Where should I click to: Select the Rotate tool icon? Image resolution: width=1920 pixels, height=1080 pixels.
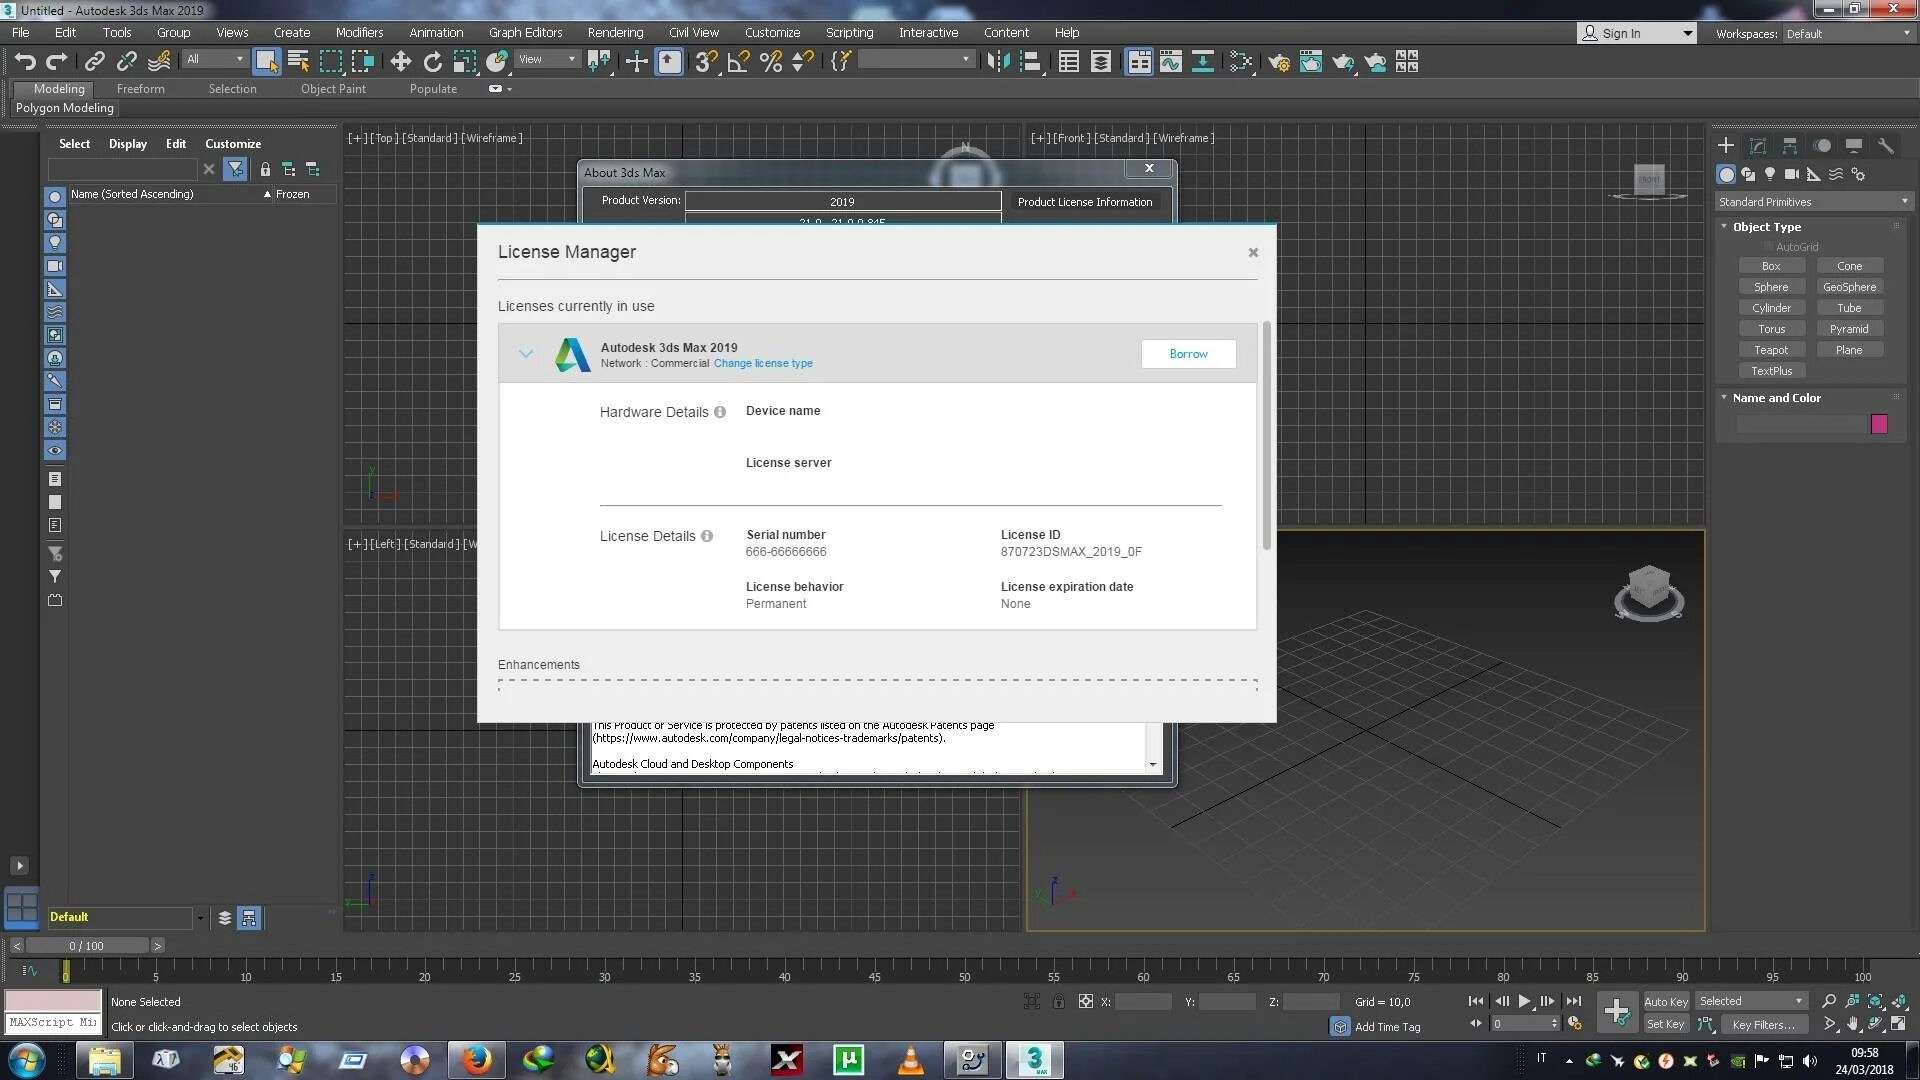[x=432, y=62]
